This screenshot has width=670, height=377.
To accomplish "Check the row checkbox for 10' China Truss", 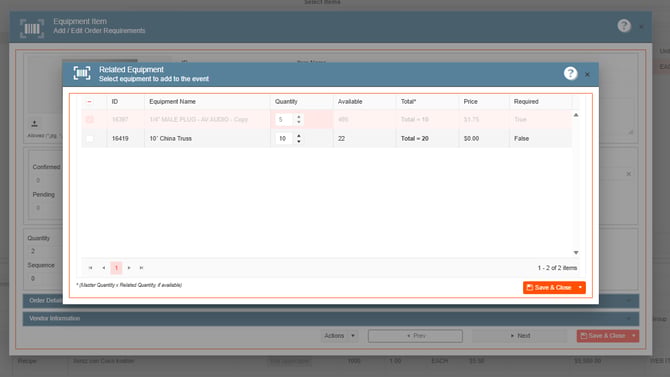I will (x=89, y=138).
